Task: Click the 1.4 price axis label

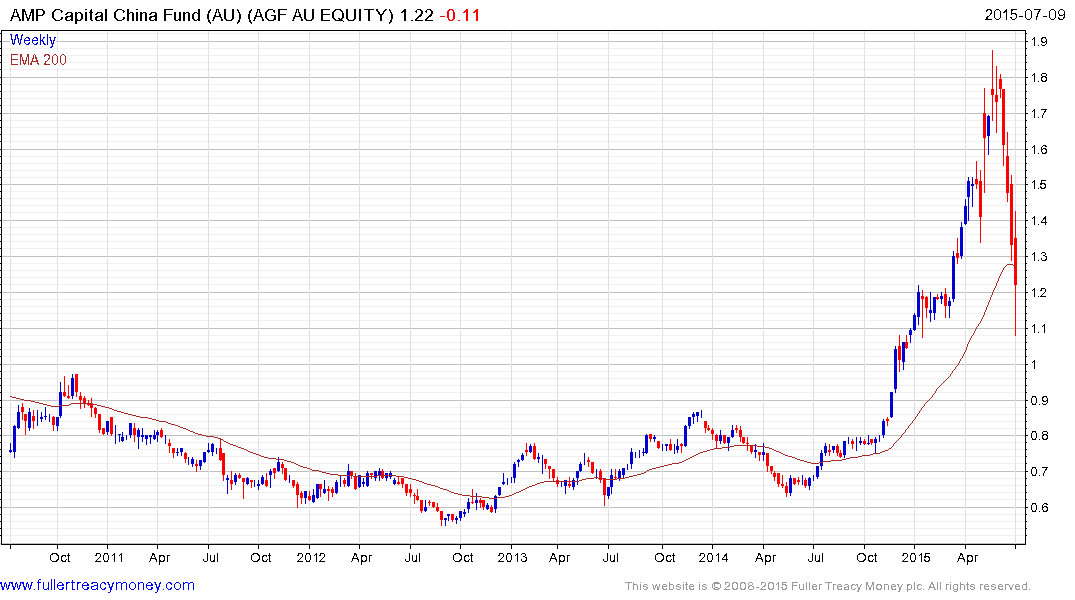Action: (1039, 221)
